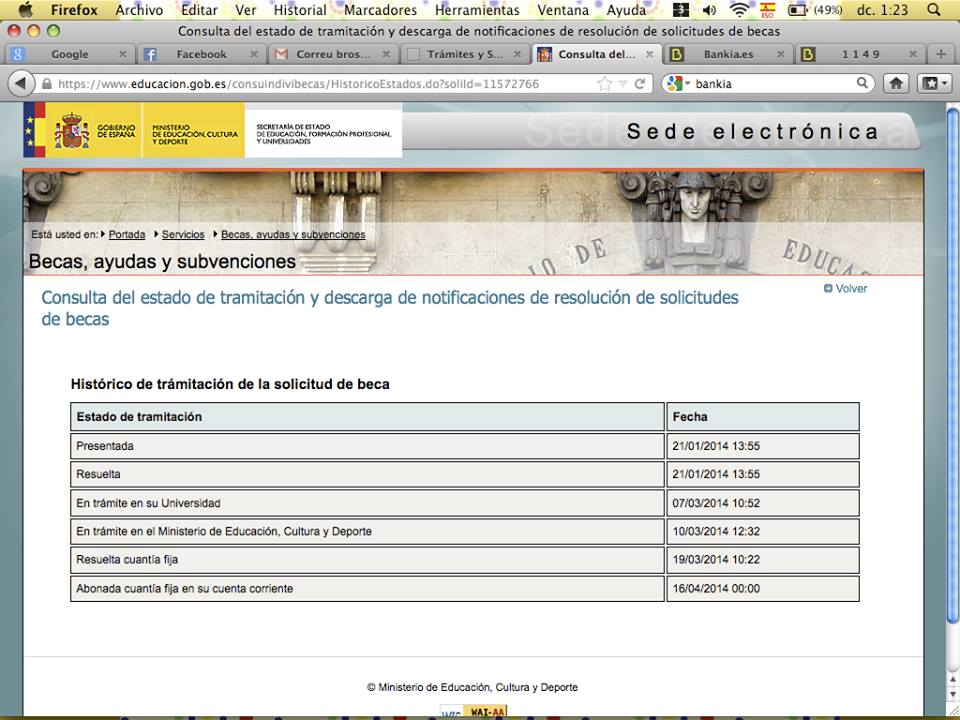Click the browser back arrow button
The width and height of the screenshot is (960, 720).
coord(20,84)
